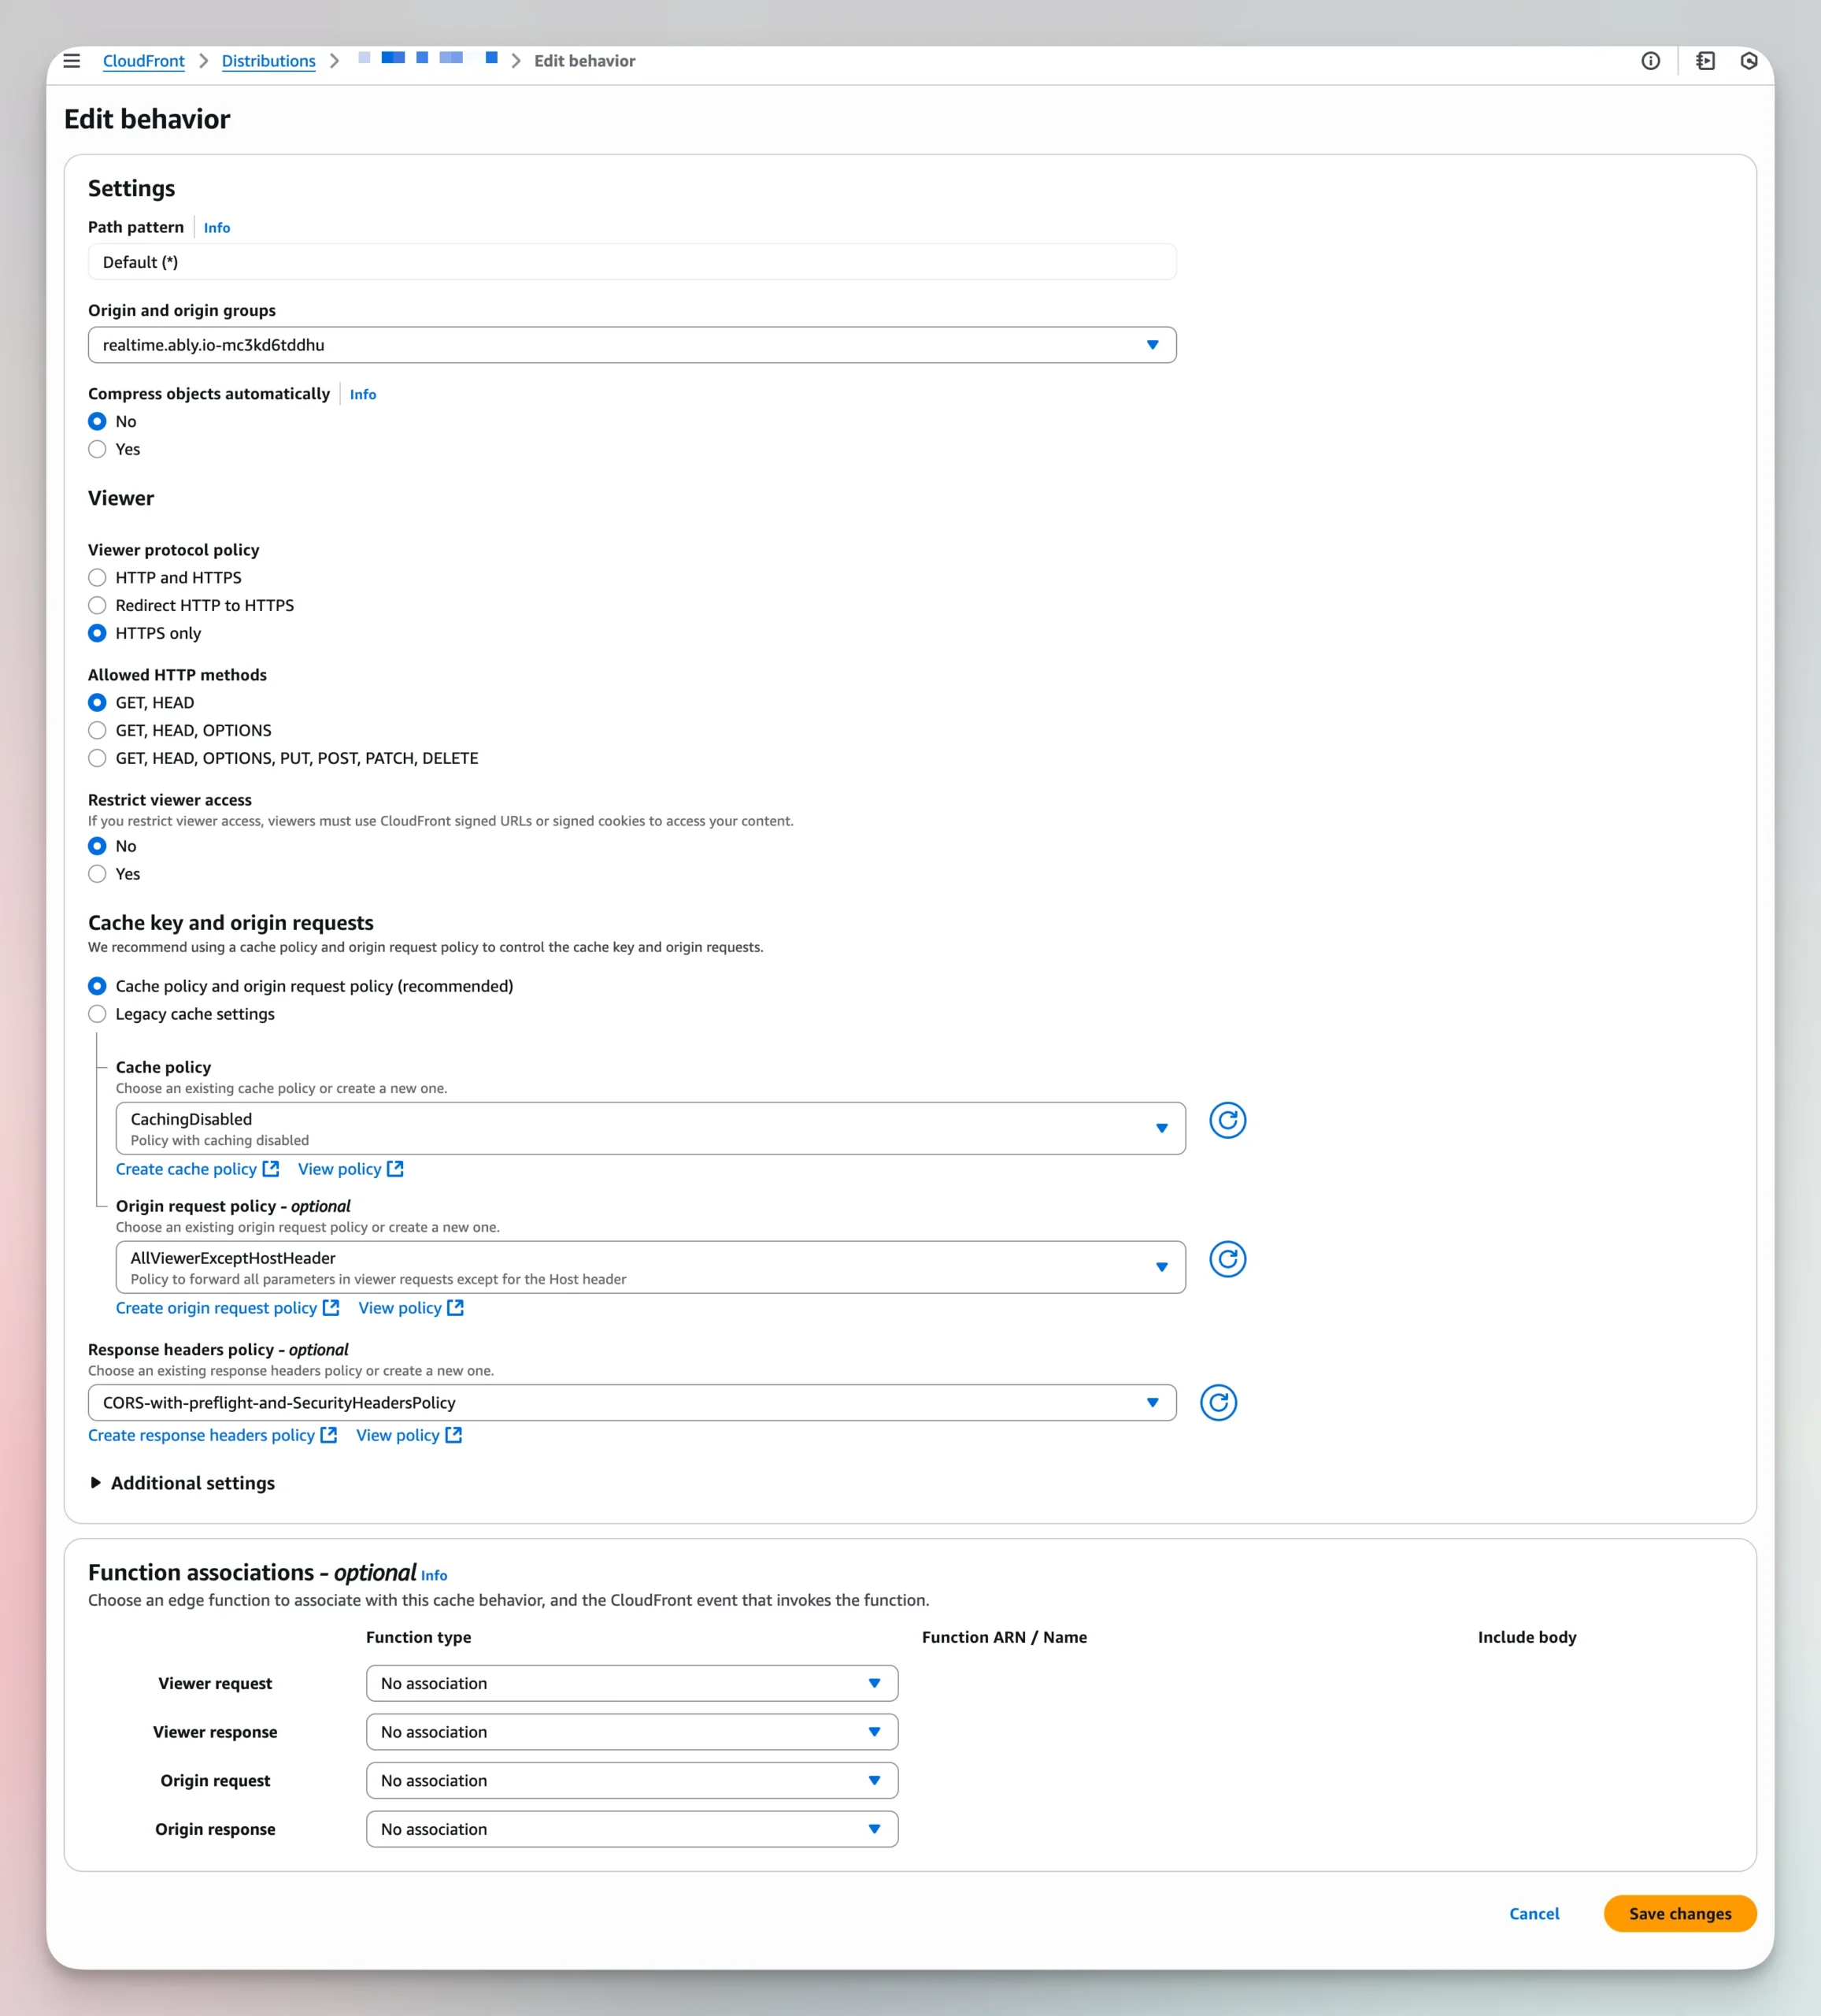Screen dimensions: 1821x2016
Task: Click the hexagon clock icon top right
Action: click(1748, 61)
